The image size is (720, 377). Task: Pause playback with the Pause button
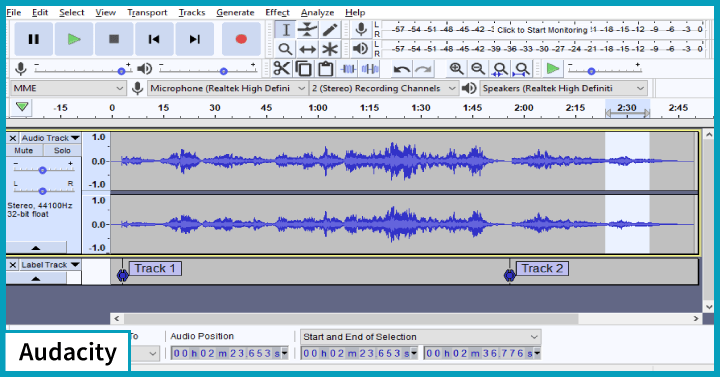34,39
